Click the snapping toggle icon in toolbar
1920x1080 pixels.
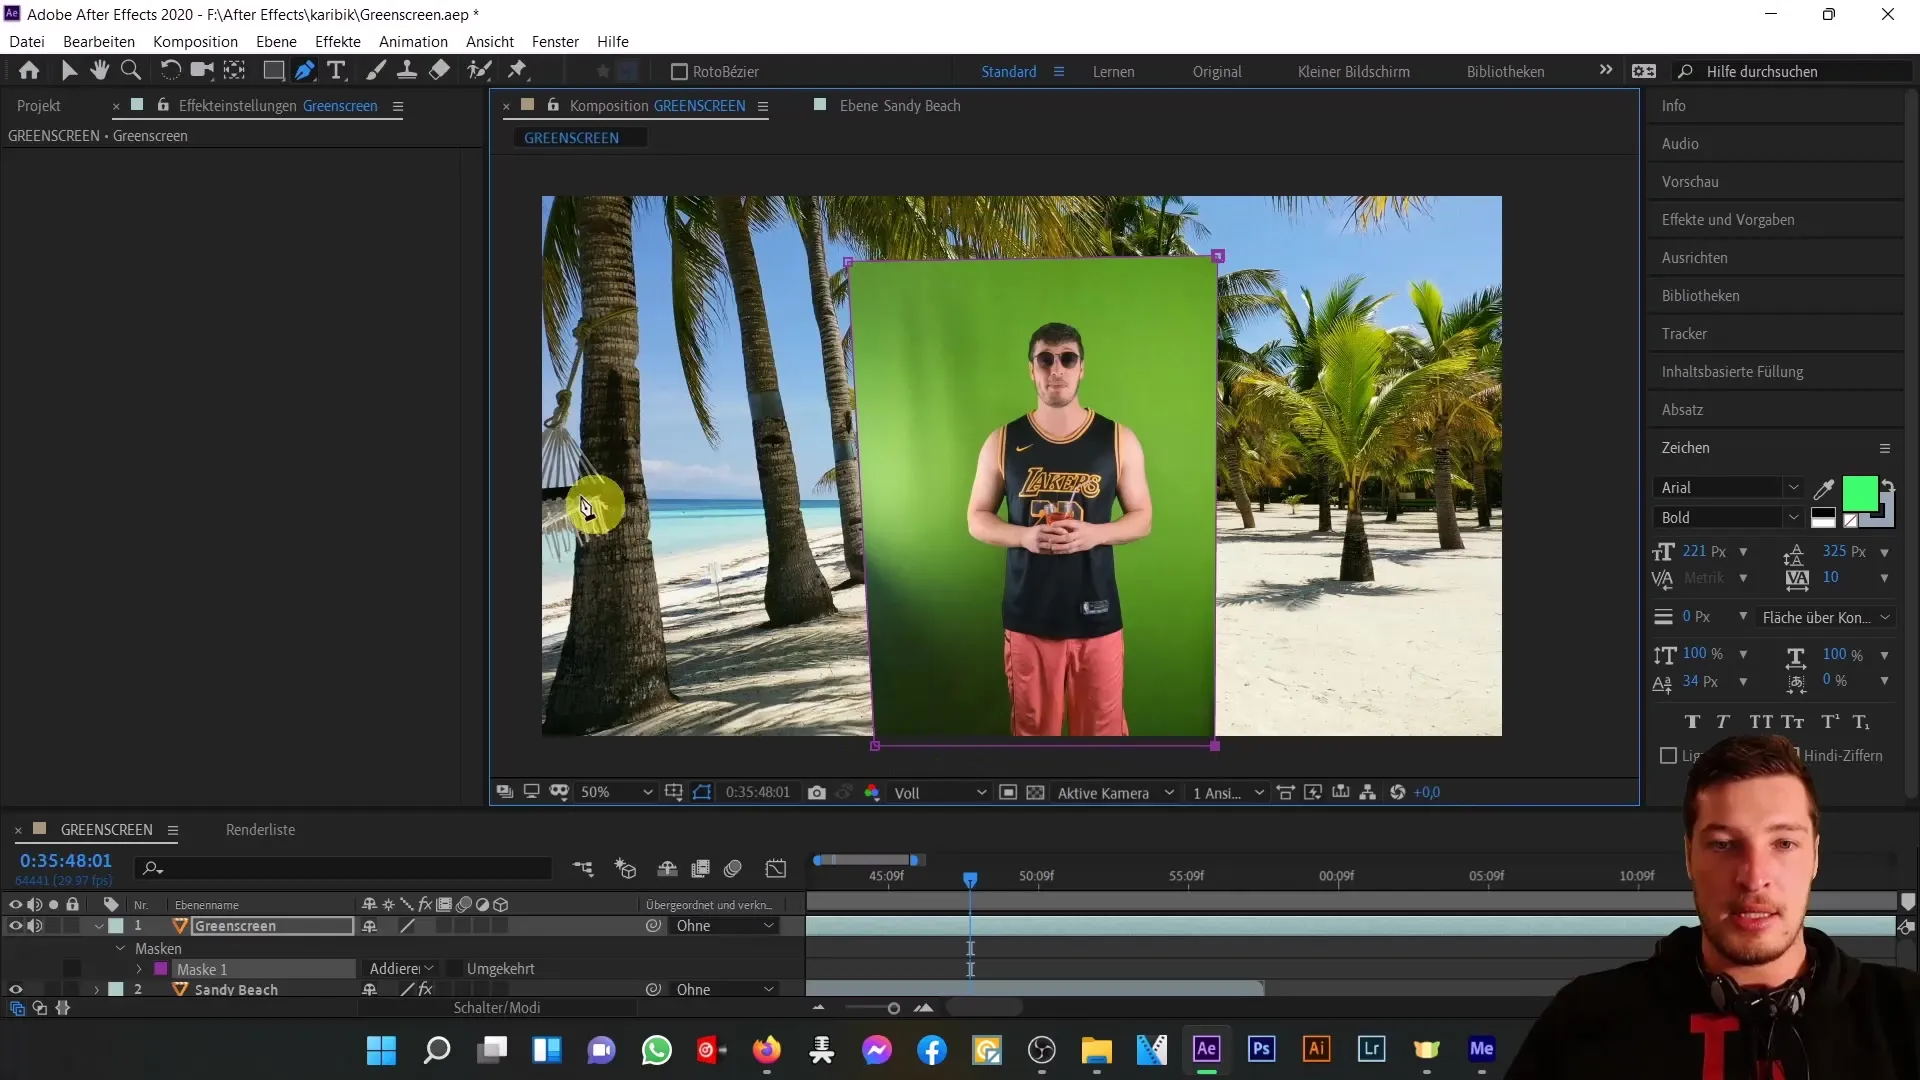tap(520, 70)
